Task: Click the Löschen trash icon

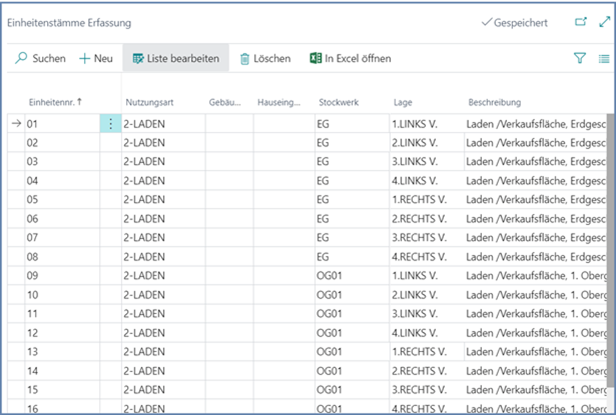Action: tap(245, 59)
